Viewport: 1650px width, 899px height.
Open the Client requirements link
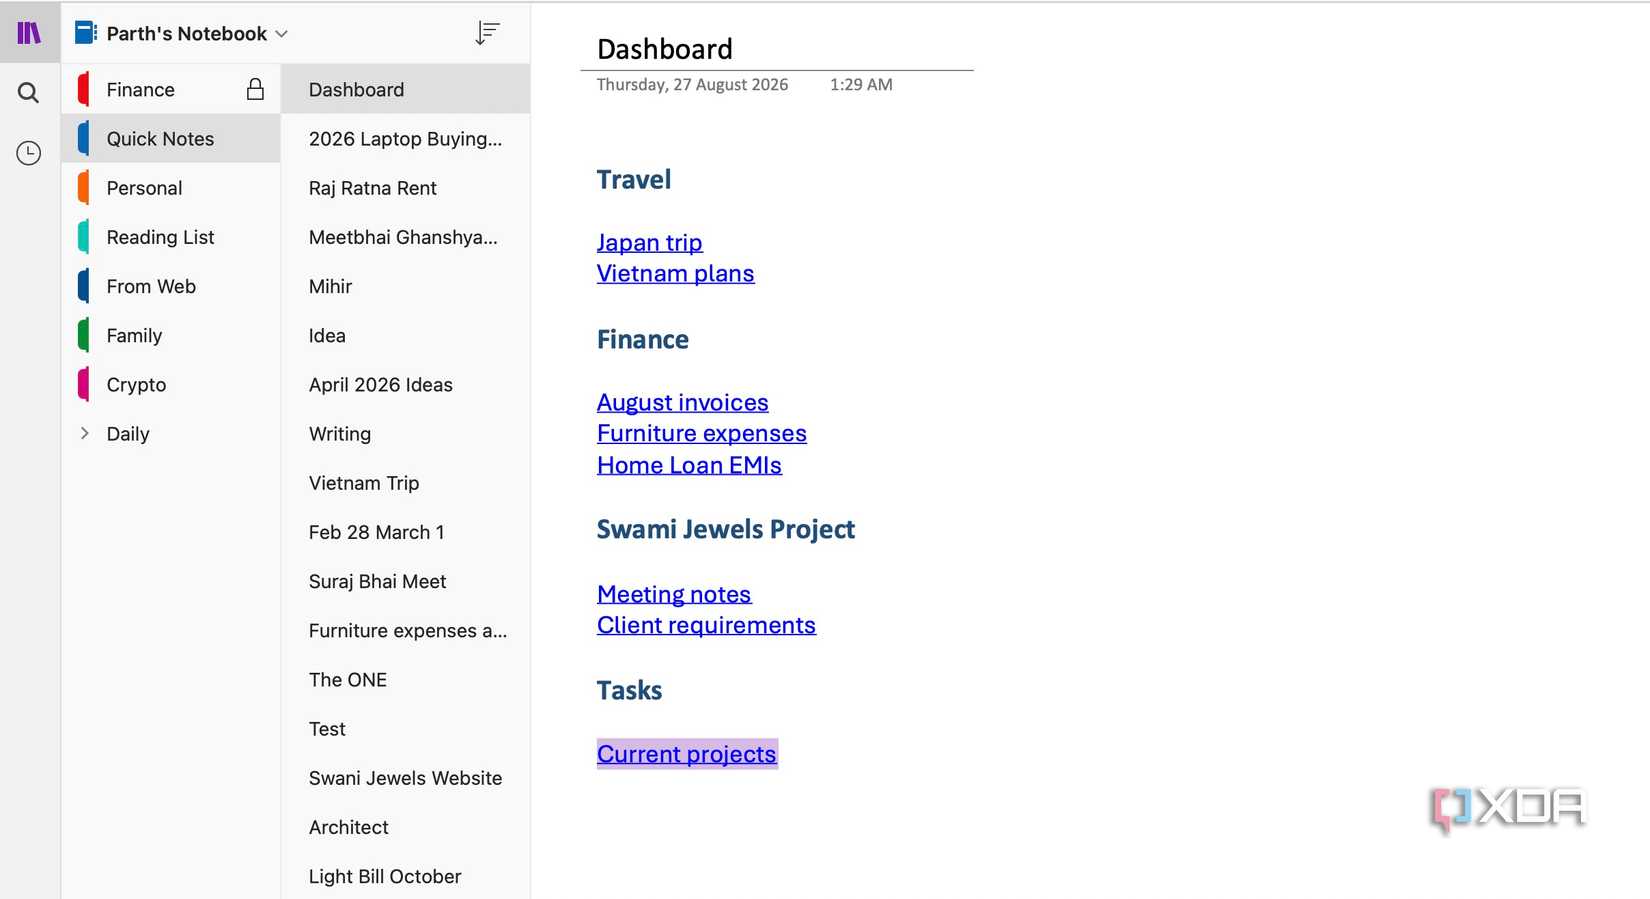tap(706, 625)
